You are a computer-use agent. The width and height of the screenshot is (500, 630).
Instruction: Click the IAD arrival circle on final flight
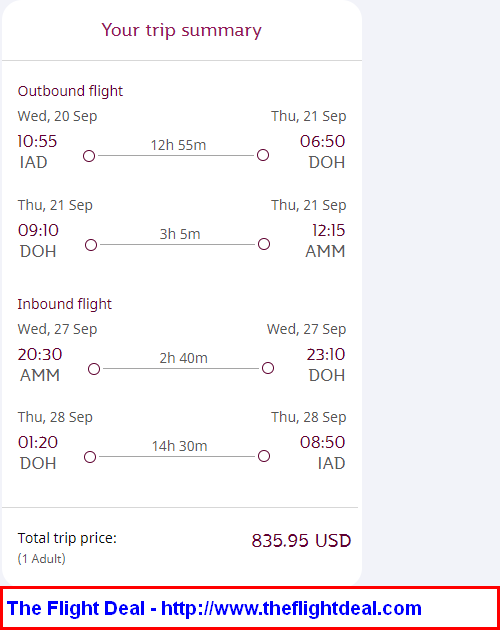264,456
